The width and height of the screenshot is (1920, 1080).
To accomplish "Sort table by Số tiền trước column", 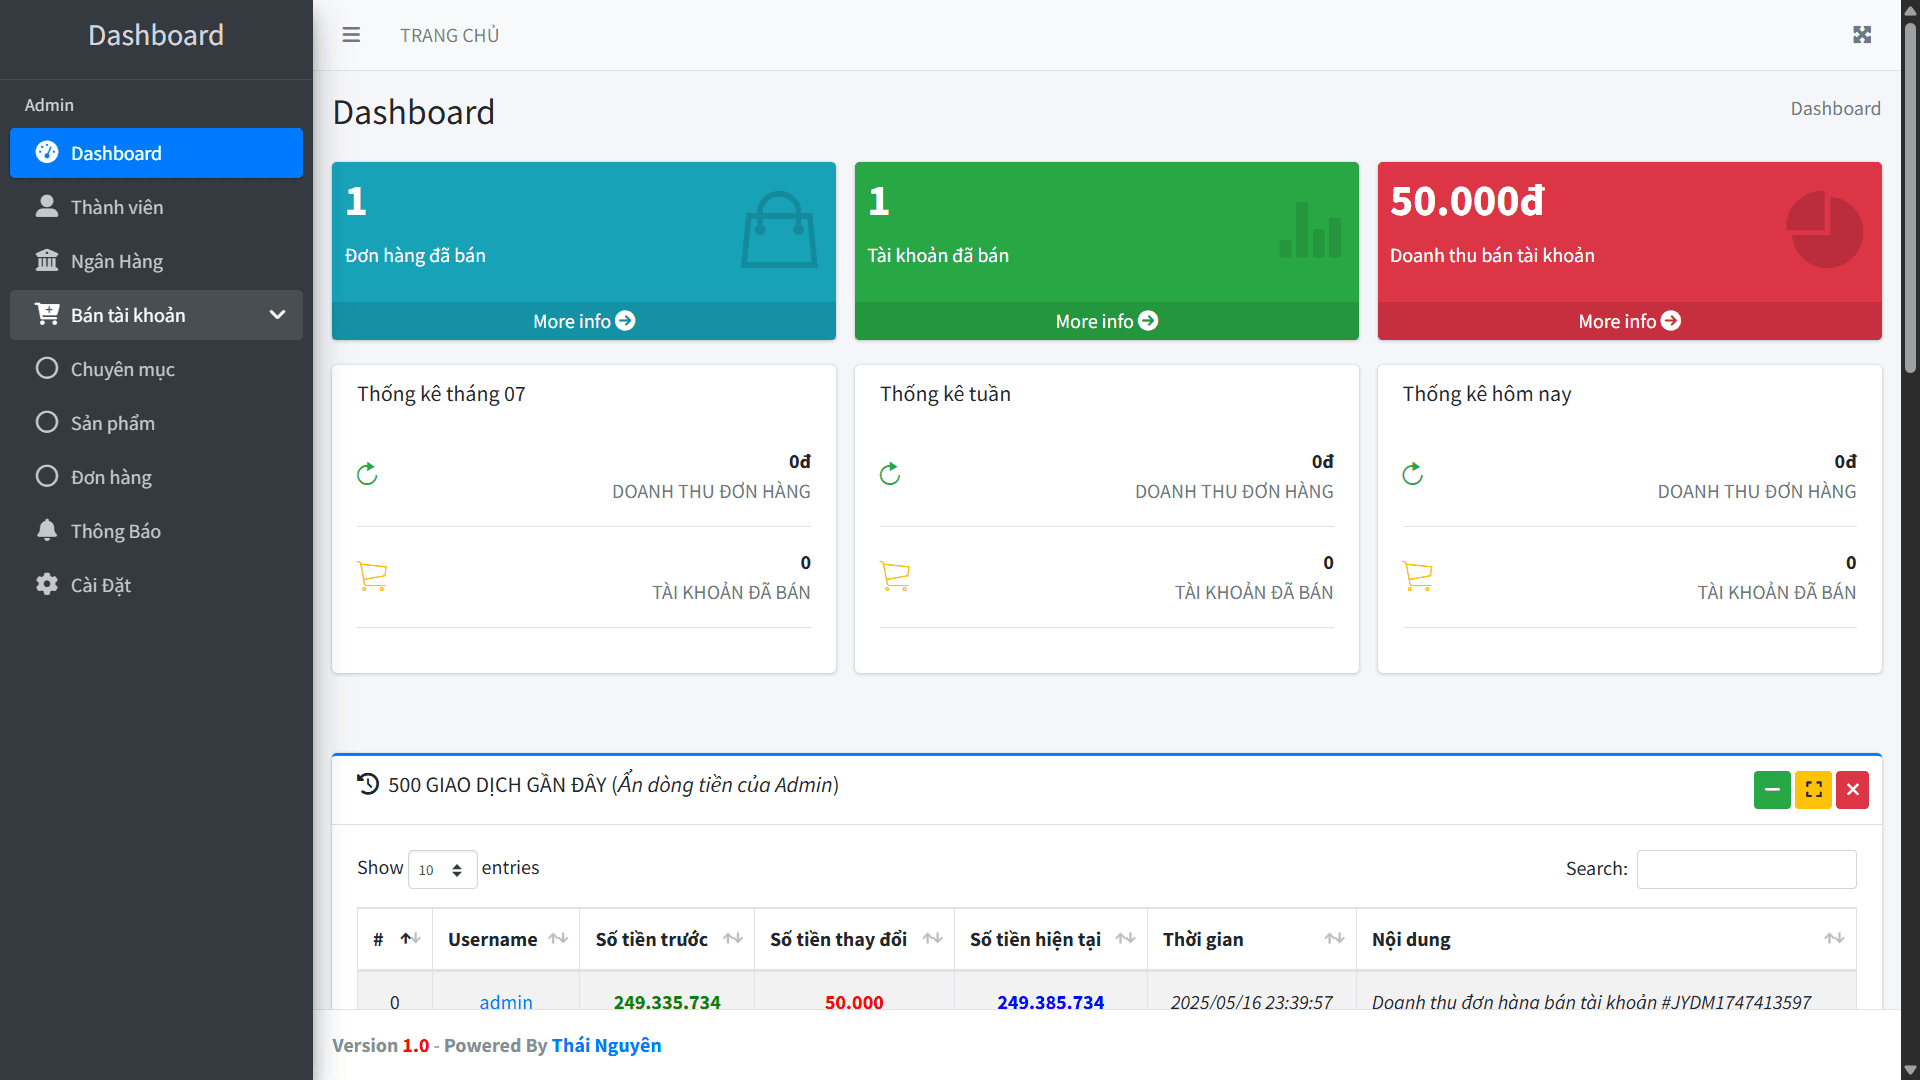I will point(667,939).
